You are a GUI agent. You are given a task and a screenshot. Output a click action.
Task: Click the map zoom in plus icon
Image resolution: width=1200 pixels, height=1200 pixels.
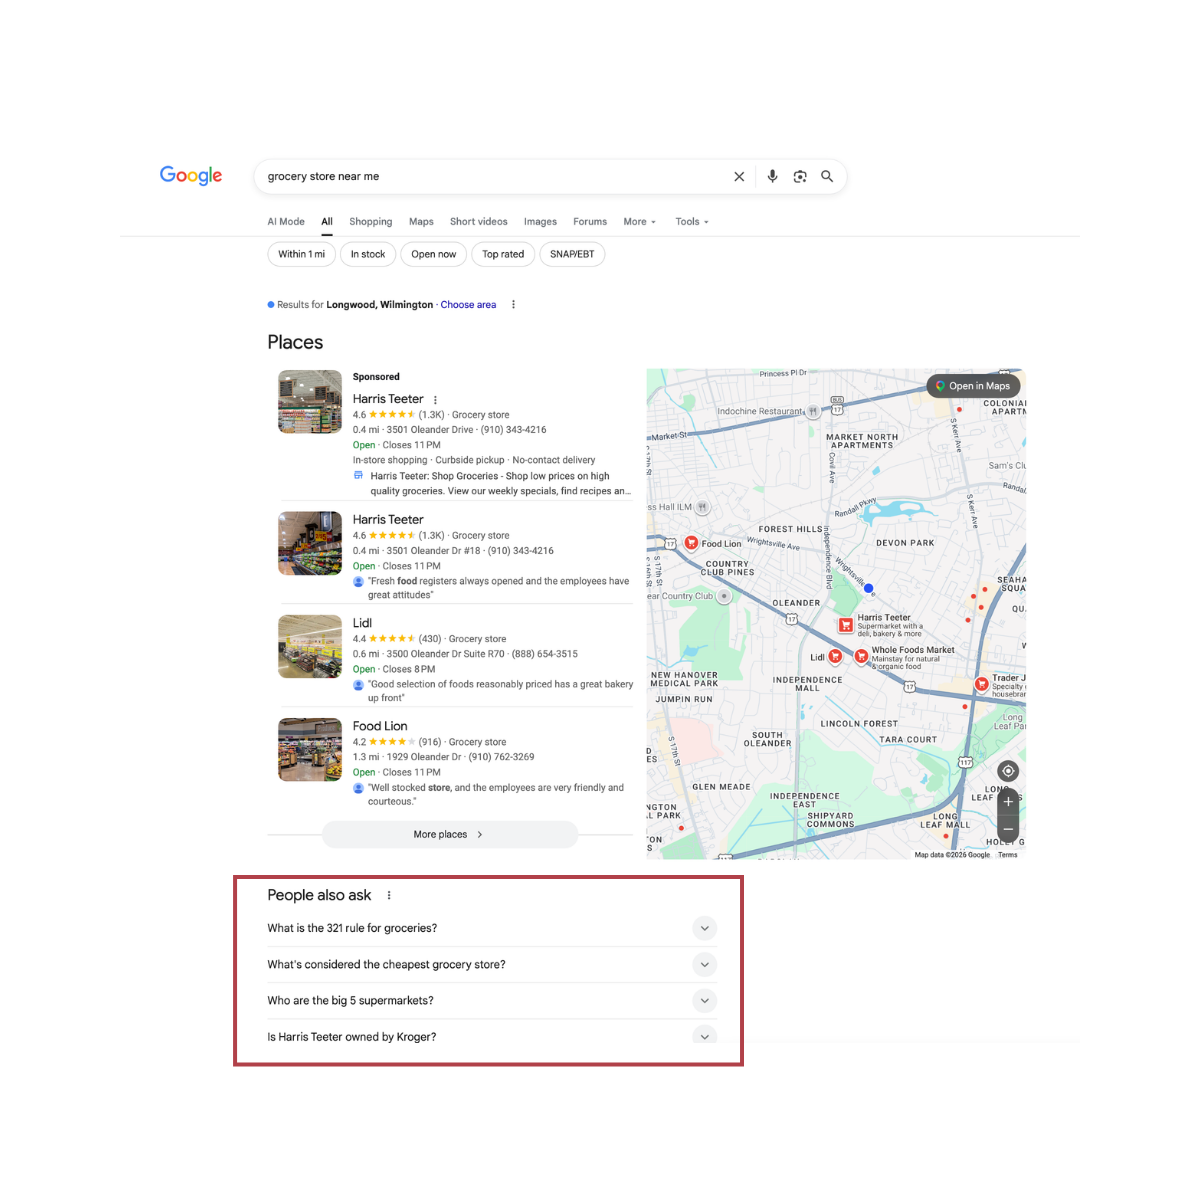click(x=1008, y=802)
